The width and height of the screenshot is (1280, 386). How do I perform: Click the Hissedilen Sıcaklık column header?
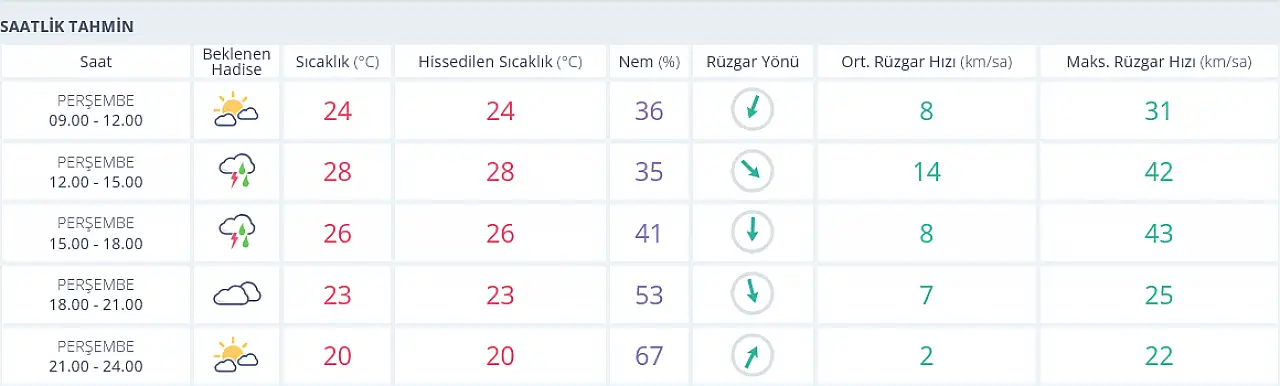coord(500,61)
